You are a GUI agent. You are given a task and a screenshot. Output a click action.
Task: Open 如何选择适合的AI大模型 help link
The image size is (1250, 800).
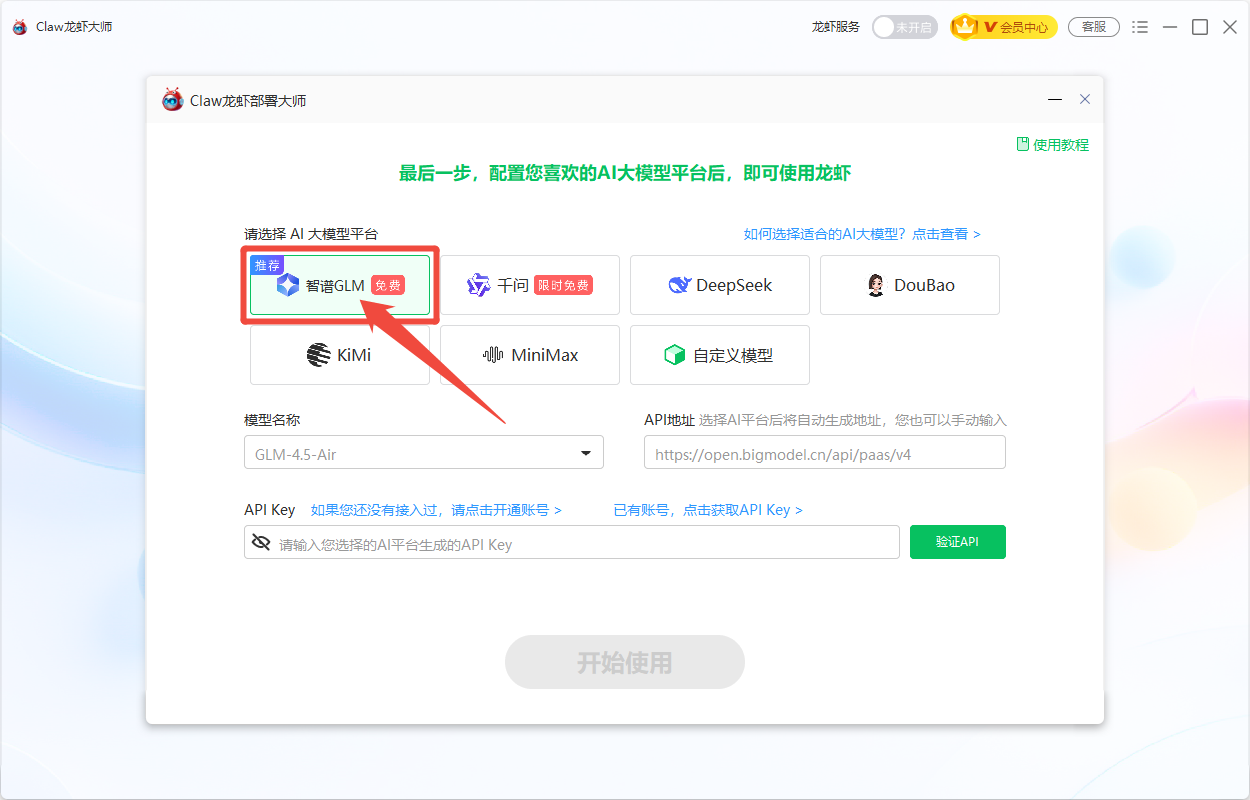click(x=862, y=234)
